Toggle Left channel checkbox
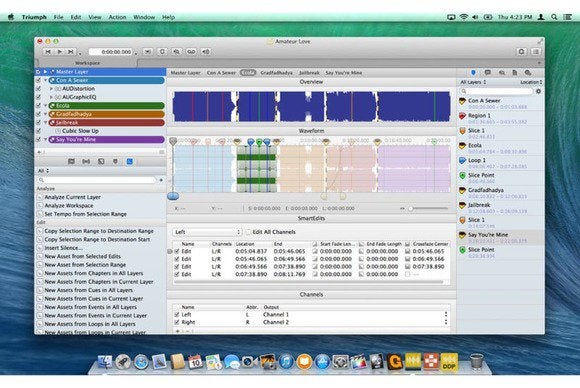The height and width of the screenshot is (388, 580). (177, 314)
